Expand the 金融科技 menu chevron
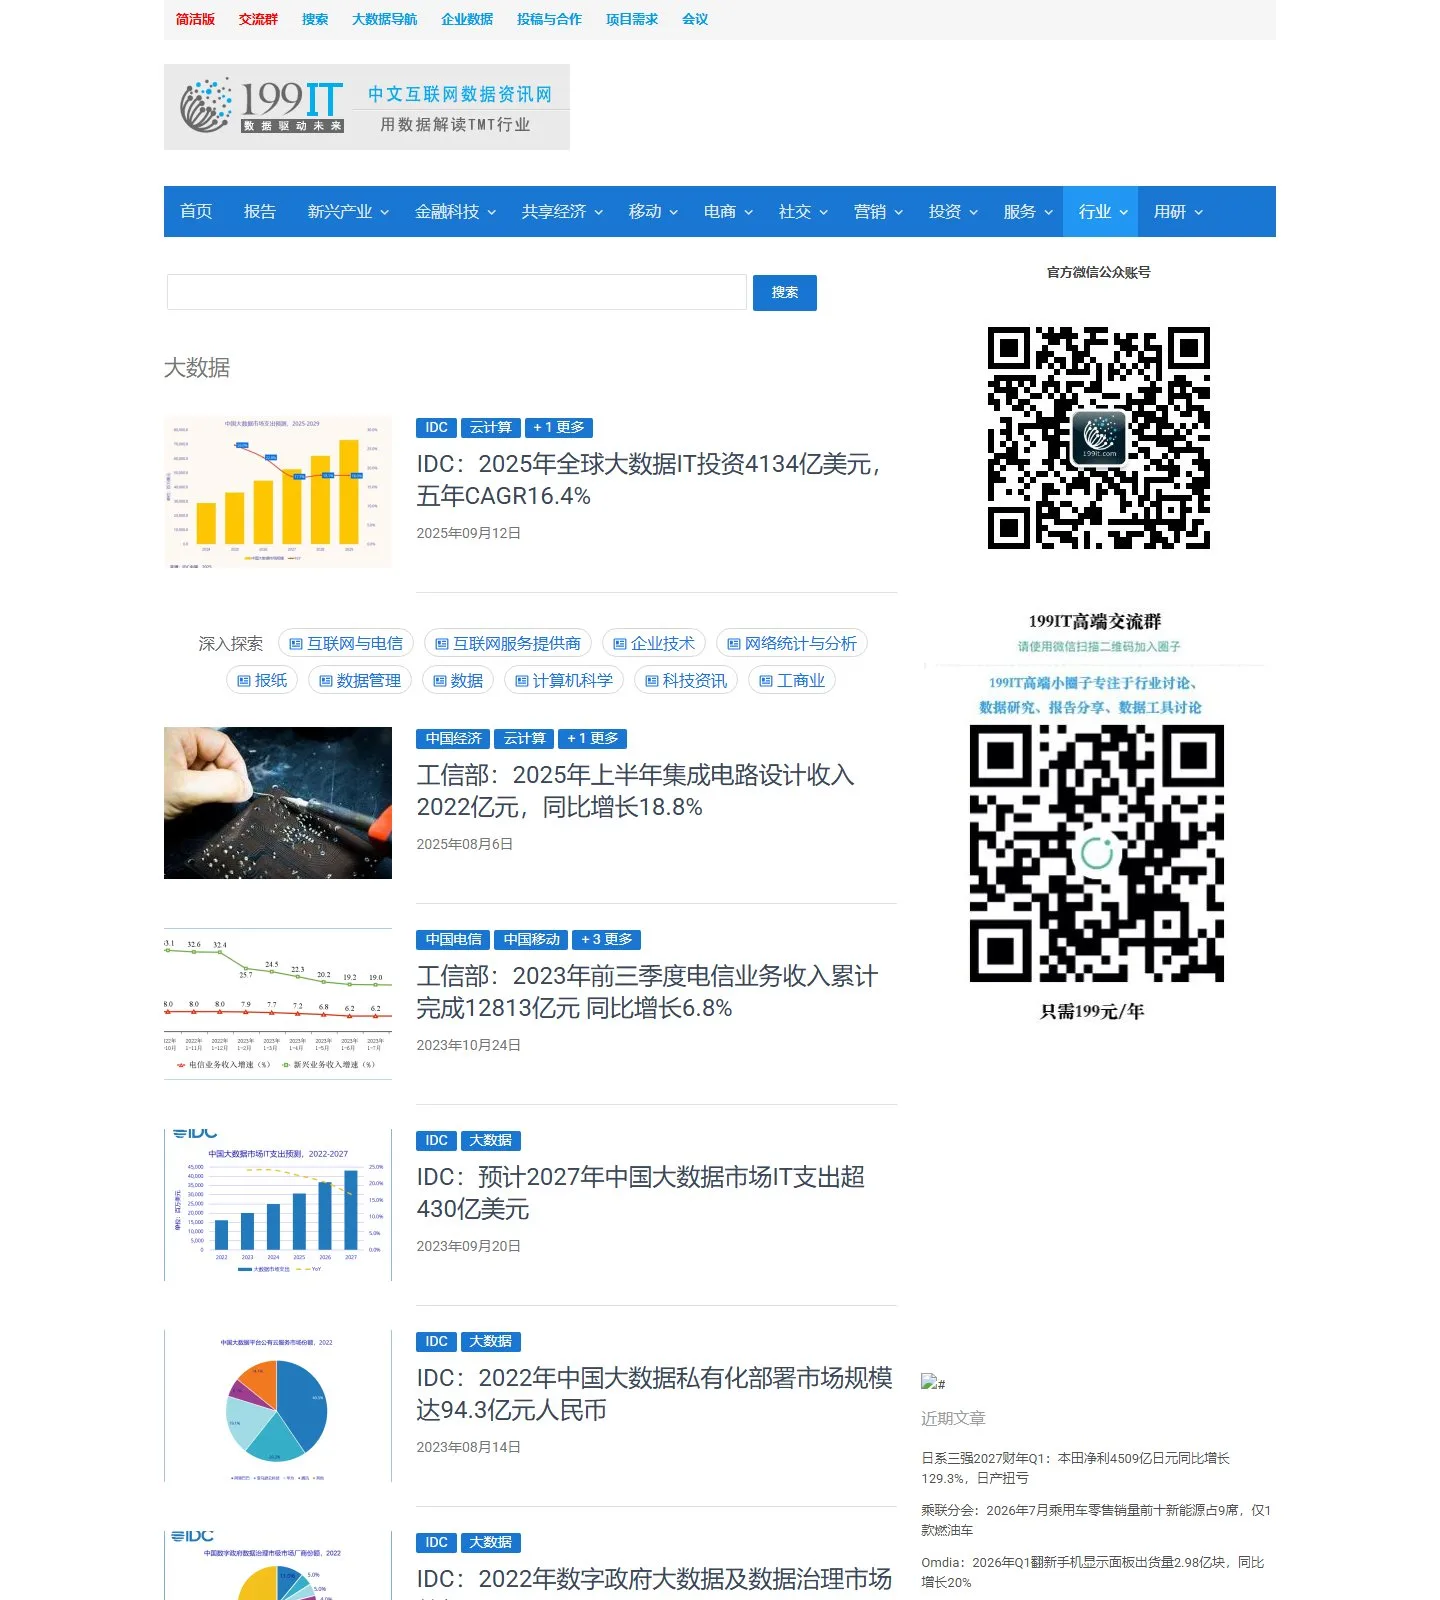 tap(492, 212)
